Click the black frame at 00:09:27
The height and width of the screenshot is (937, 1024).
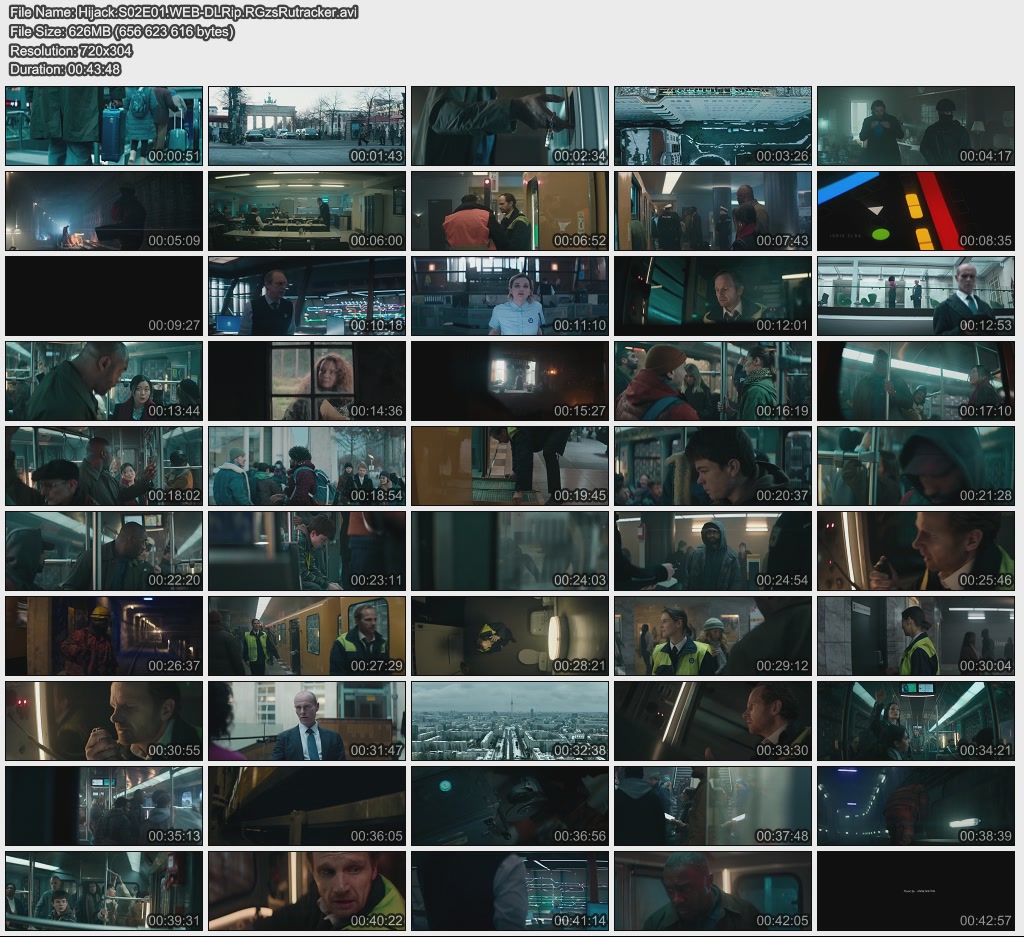[104, 296]
